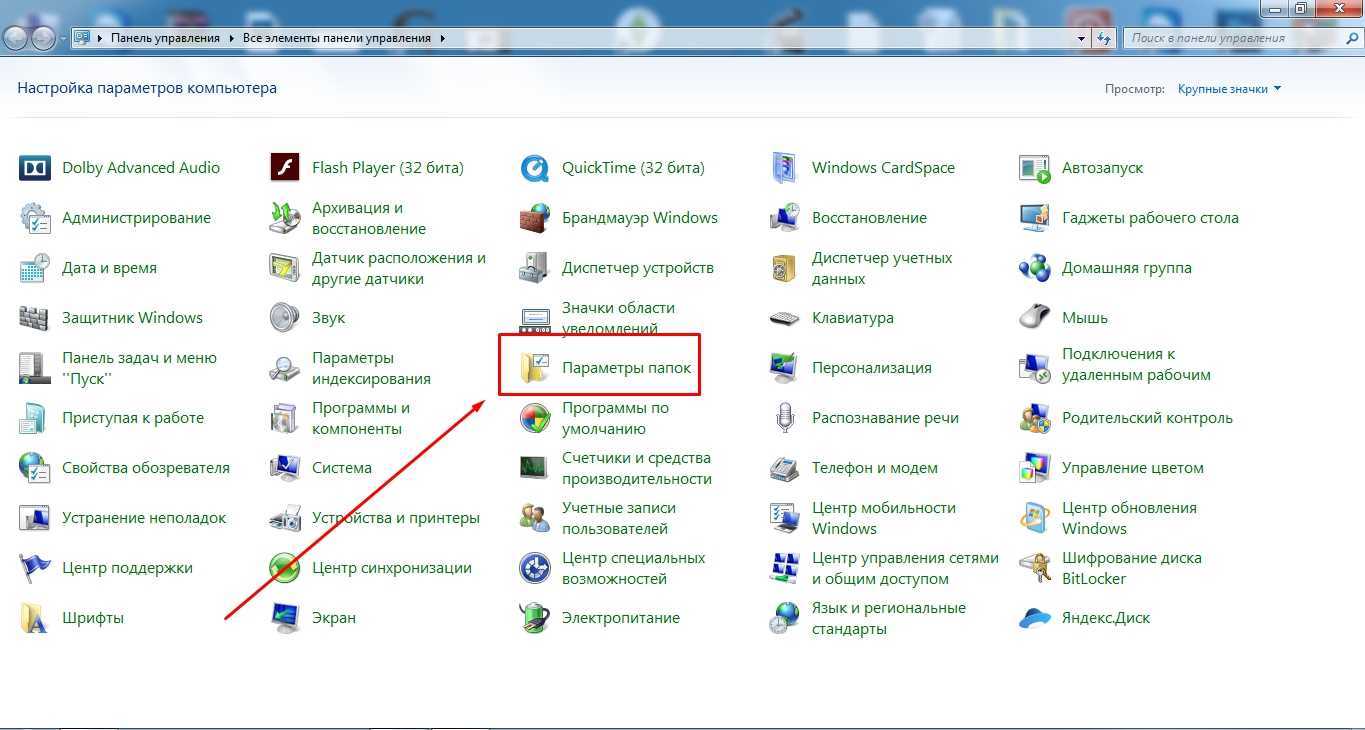This screenshot has height=730, width=1365.
Task: Open the Диспетчер устройств link
Action: click(x=637, y=268)
